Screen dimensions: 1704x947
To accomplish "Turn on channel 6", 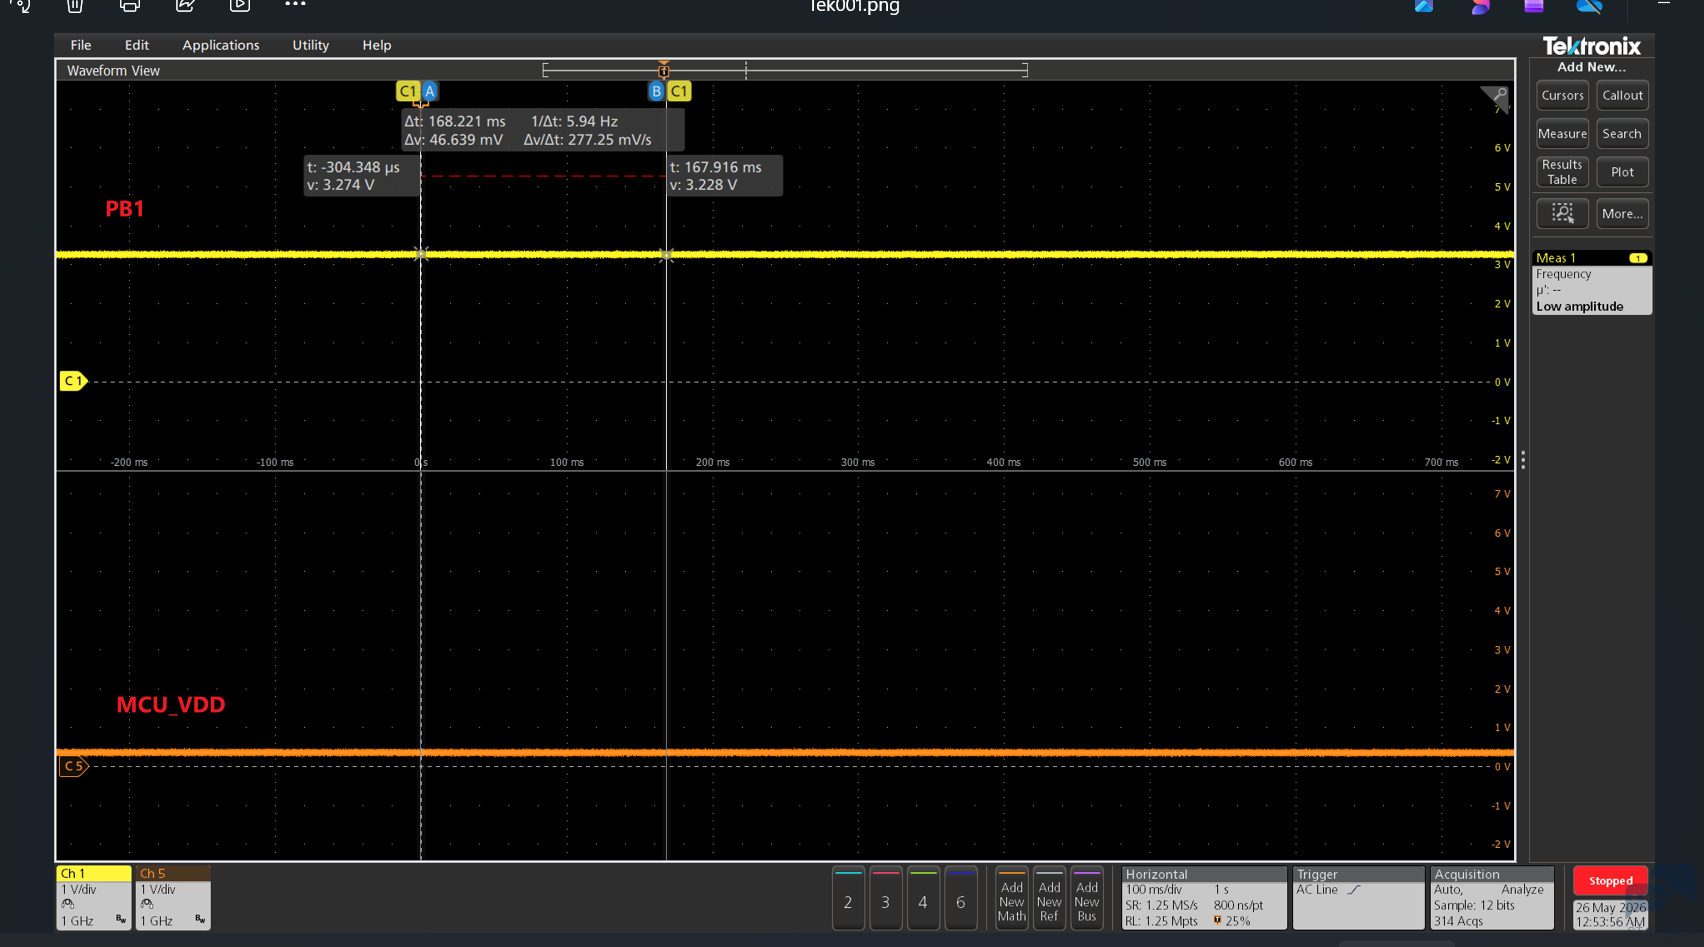I will [961, 899].
